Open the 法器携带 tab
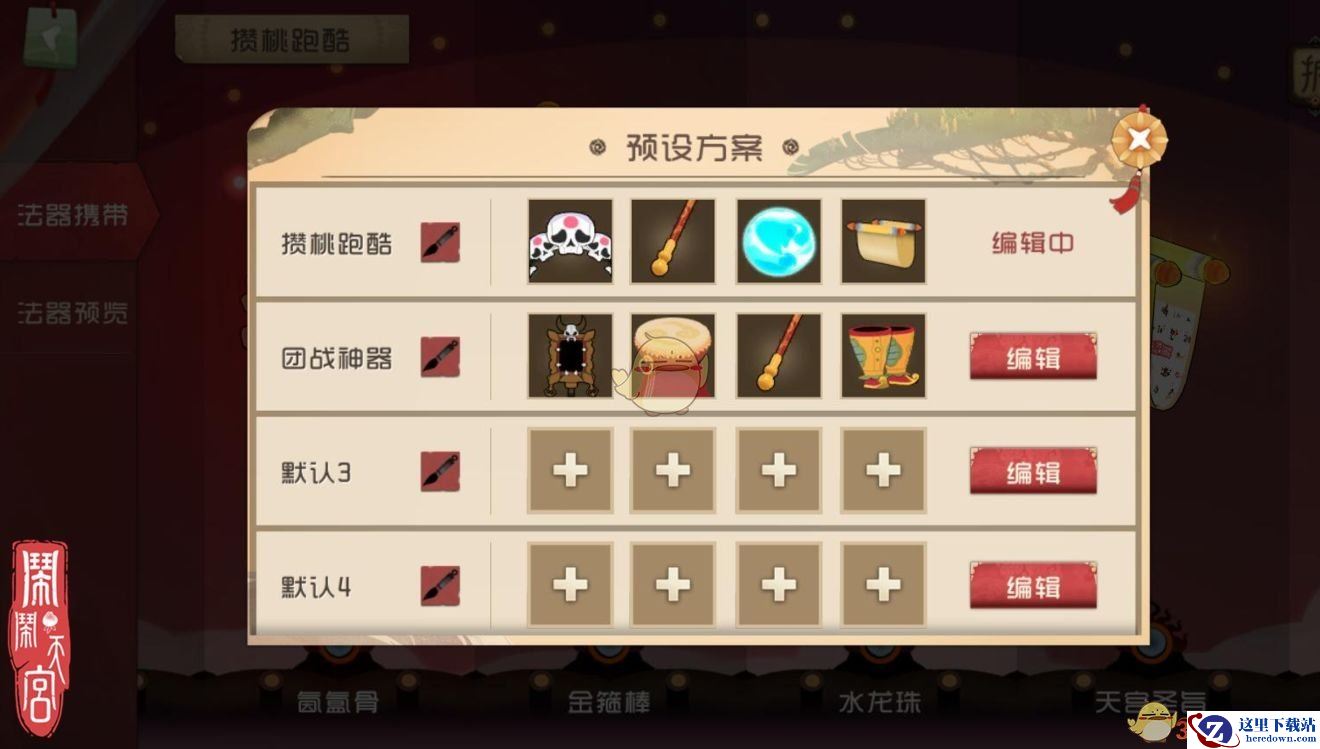 pos(72,215)
